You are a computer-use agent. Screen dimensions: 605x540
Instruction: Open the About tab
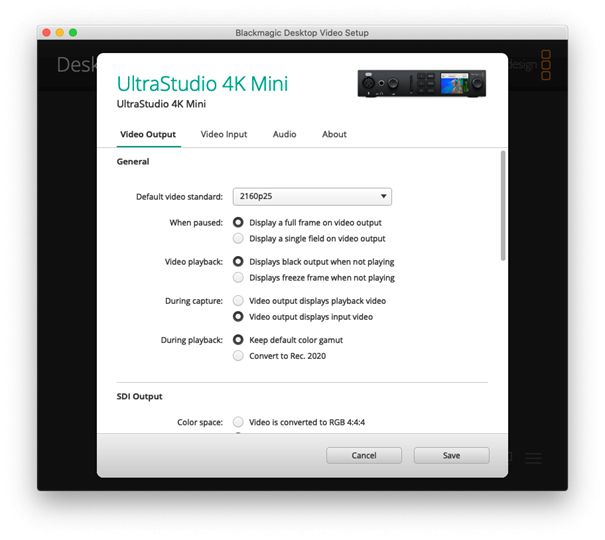[334, 134]
